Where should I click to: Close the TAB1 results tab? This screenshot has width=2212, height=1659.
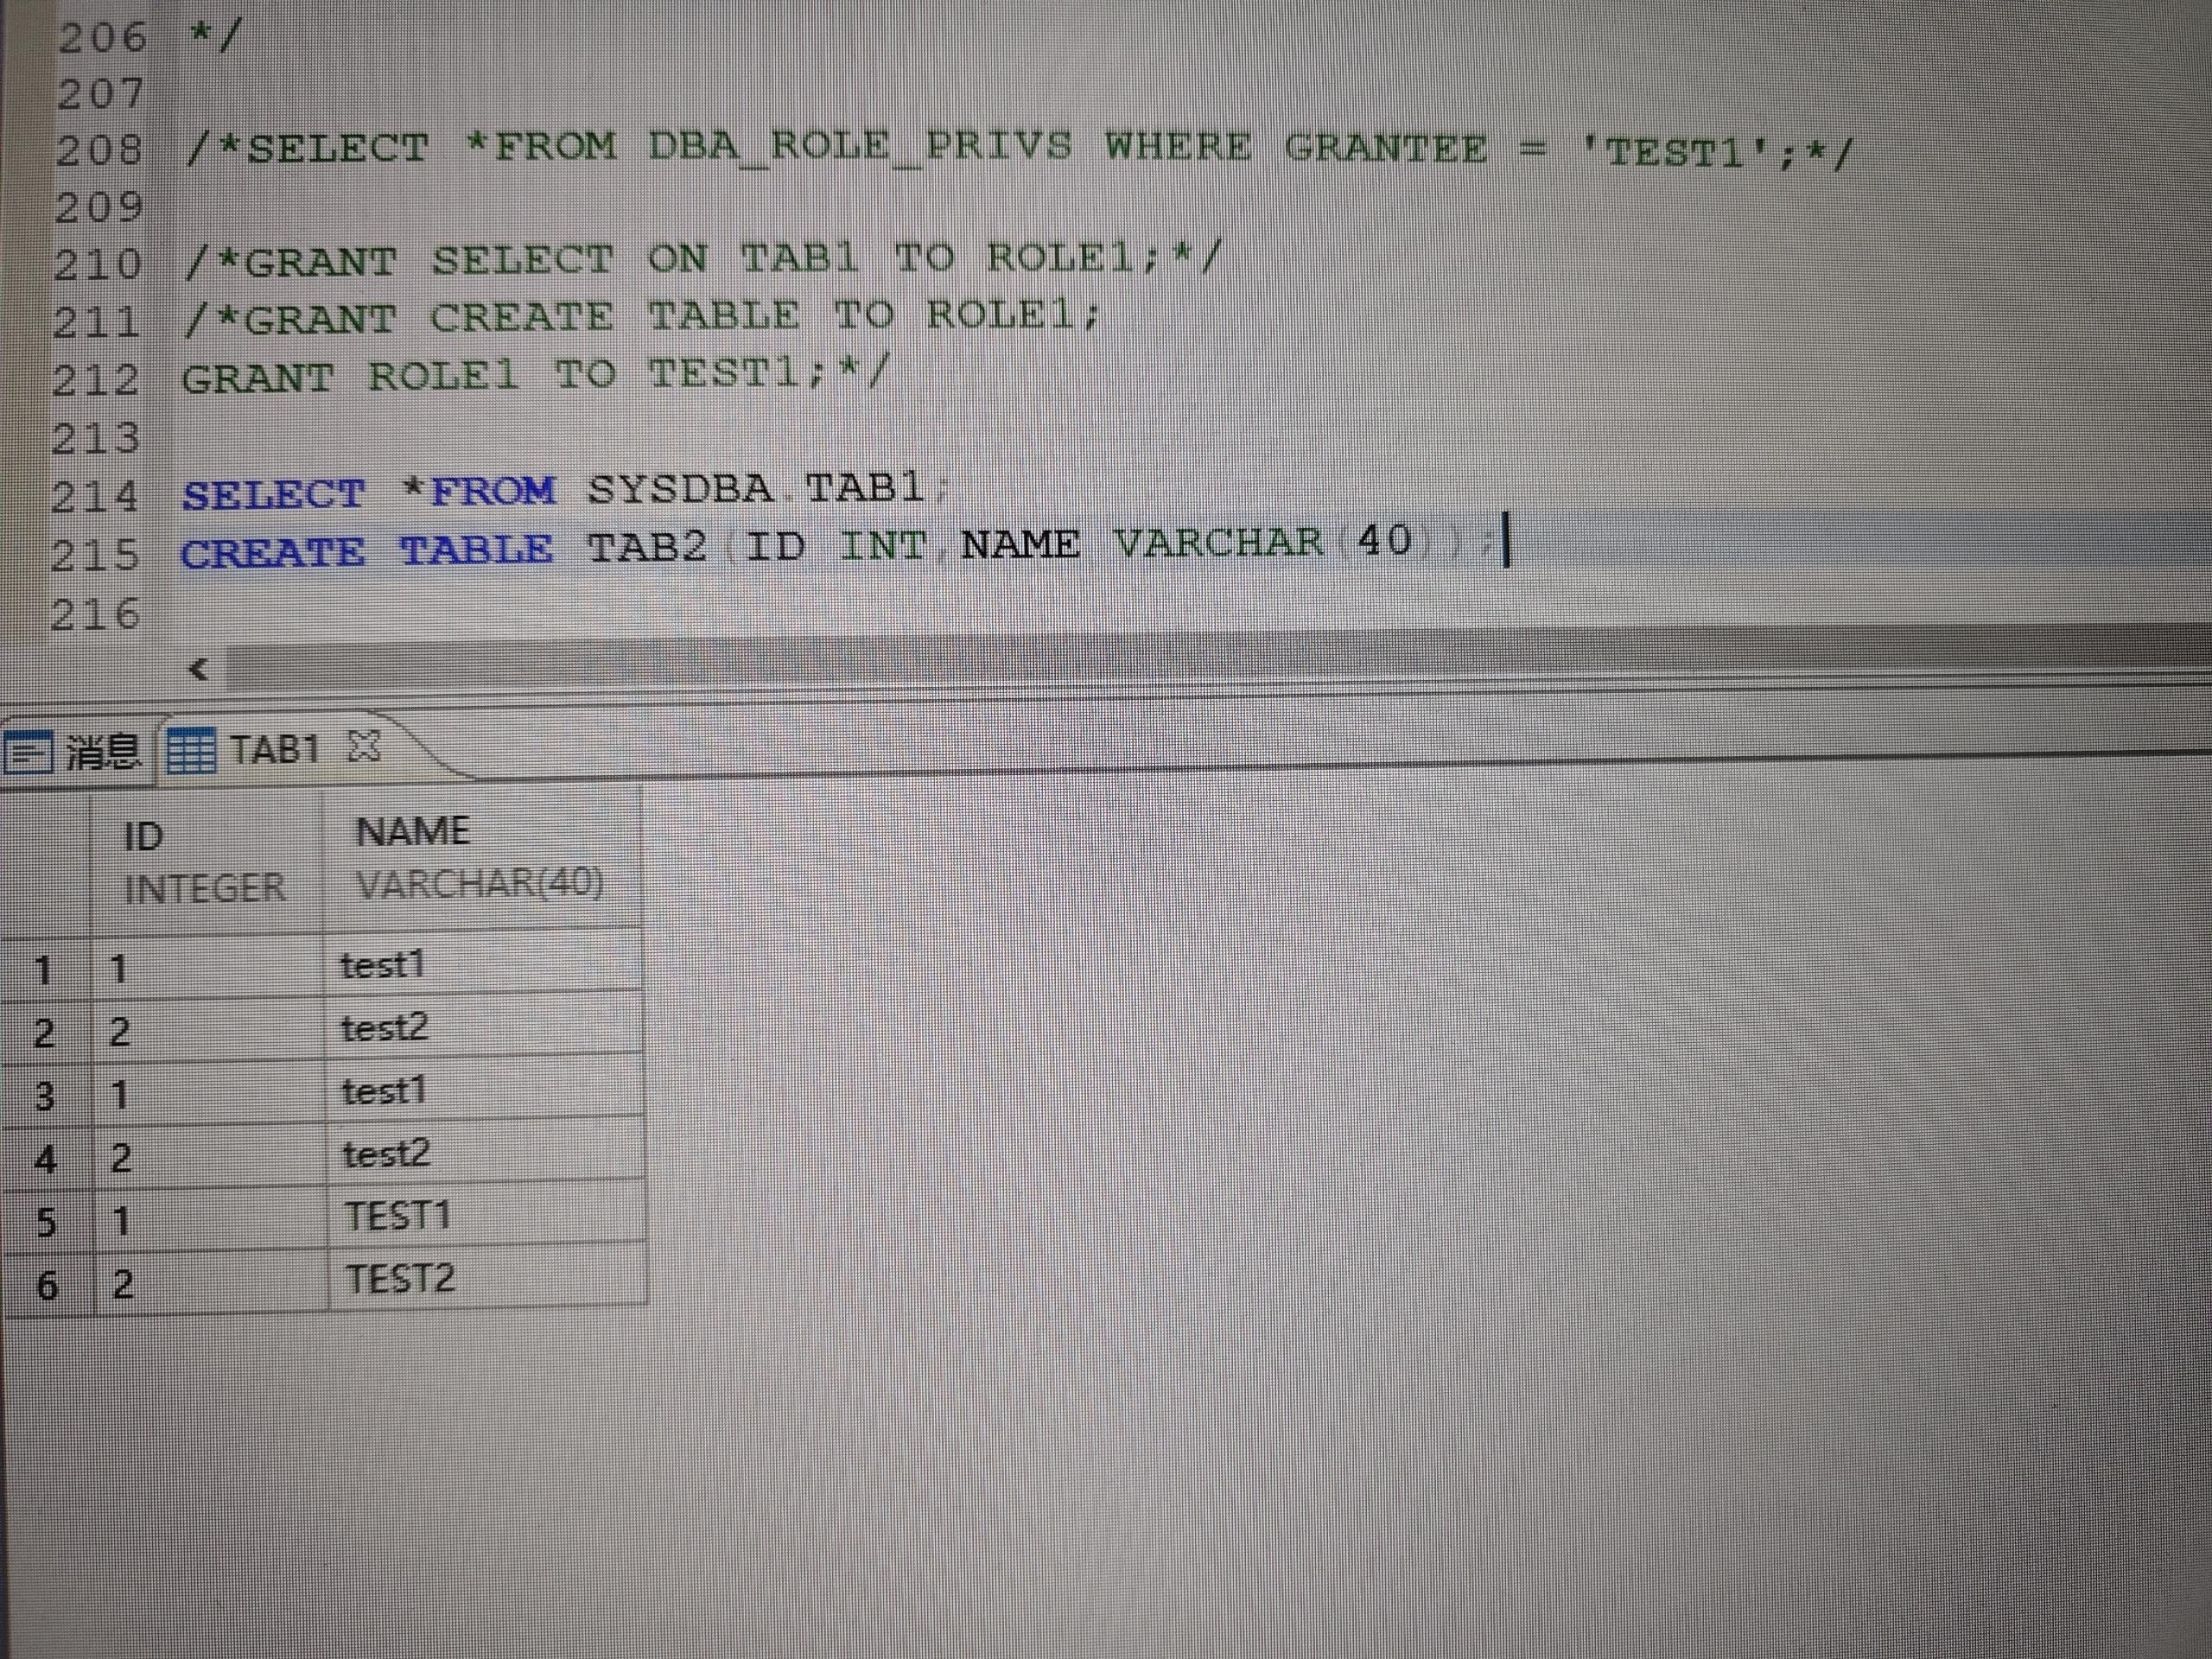[364, 746]
